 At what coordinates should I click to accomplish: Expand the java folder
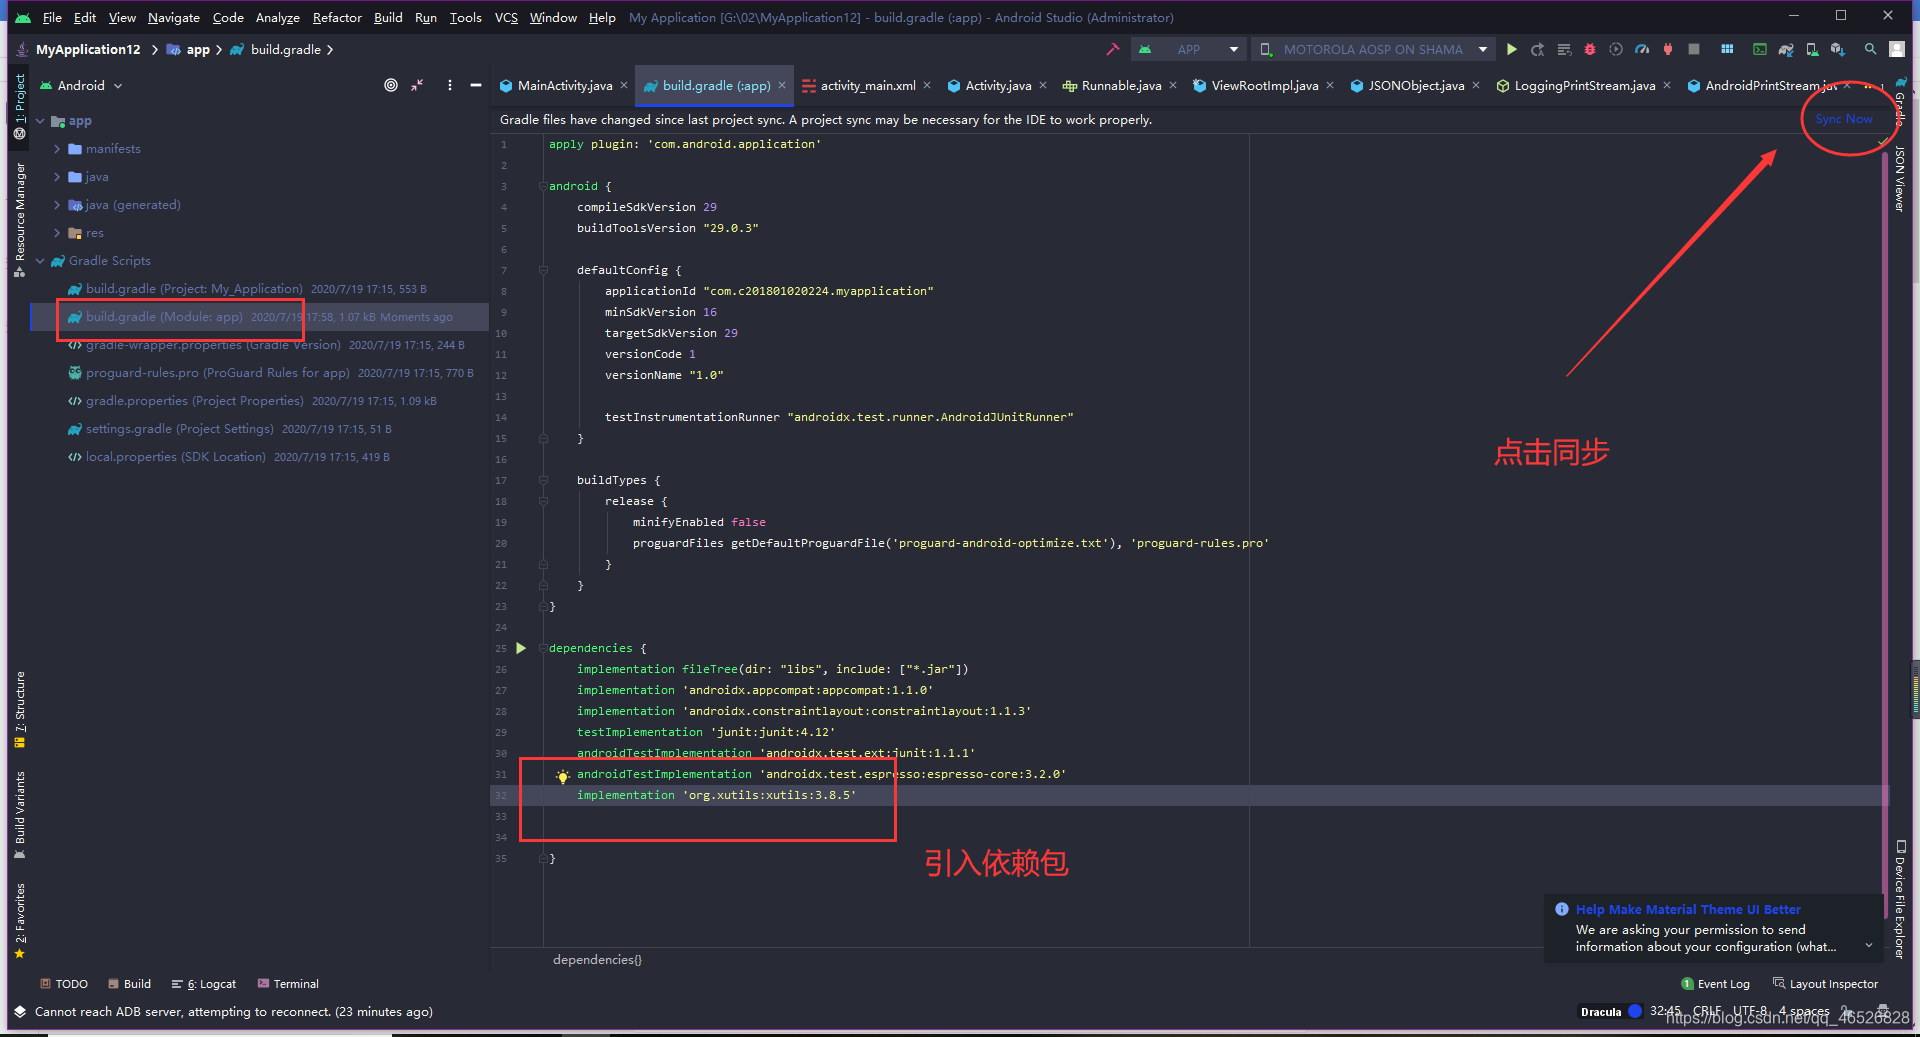[57, 177]
